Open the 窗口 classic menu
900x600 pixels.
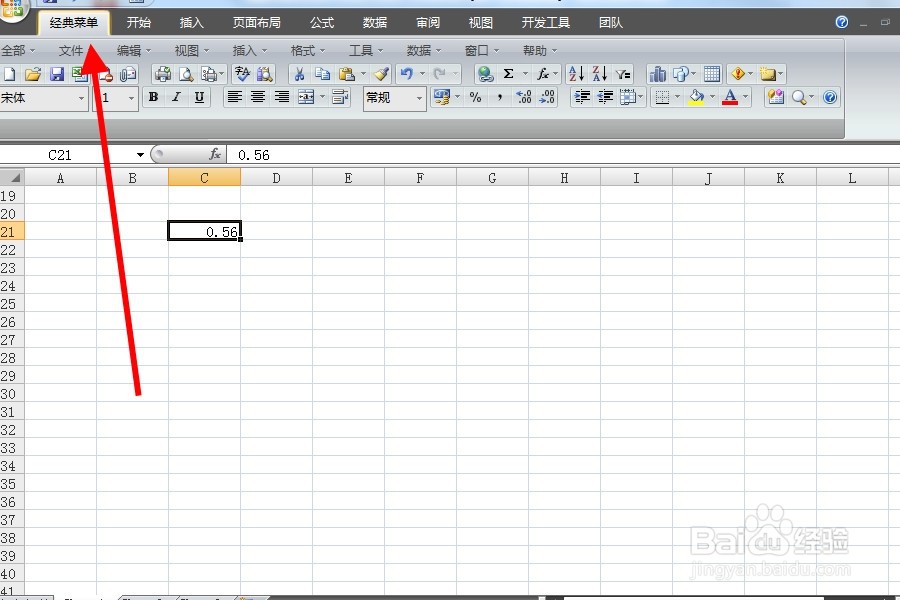pyautogui.click(x=482, y=51)
